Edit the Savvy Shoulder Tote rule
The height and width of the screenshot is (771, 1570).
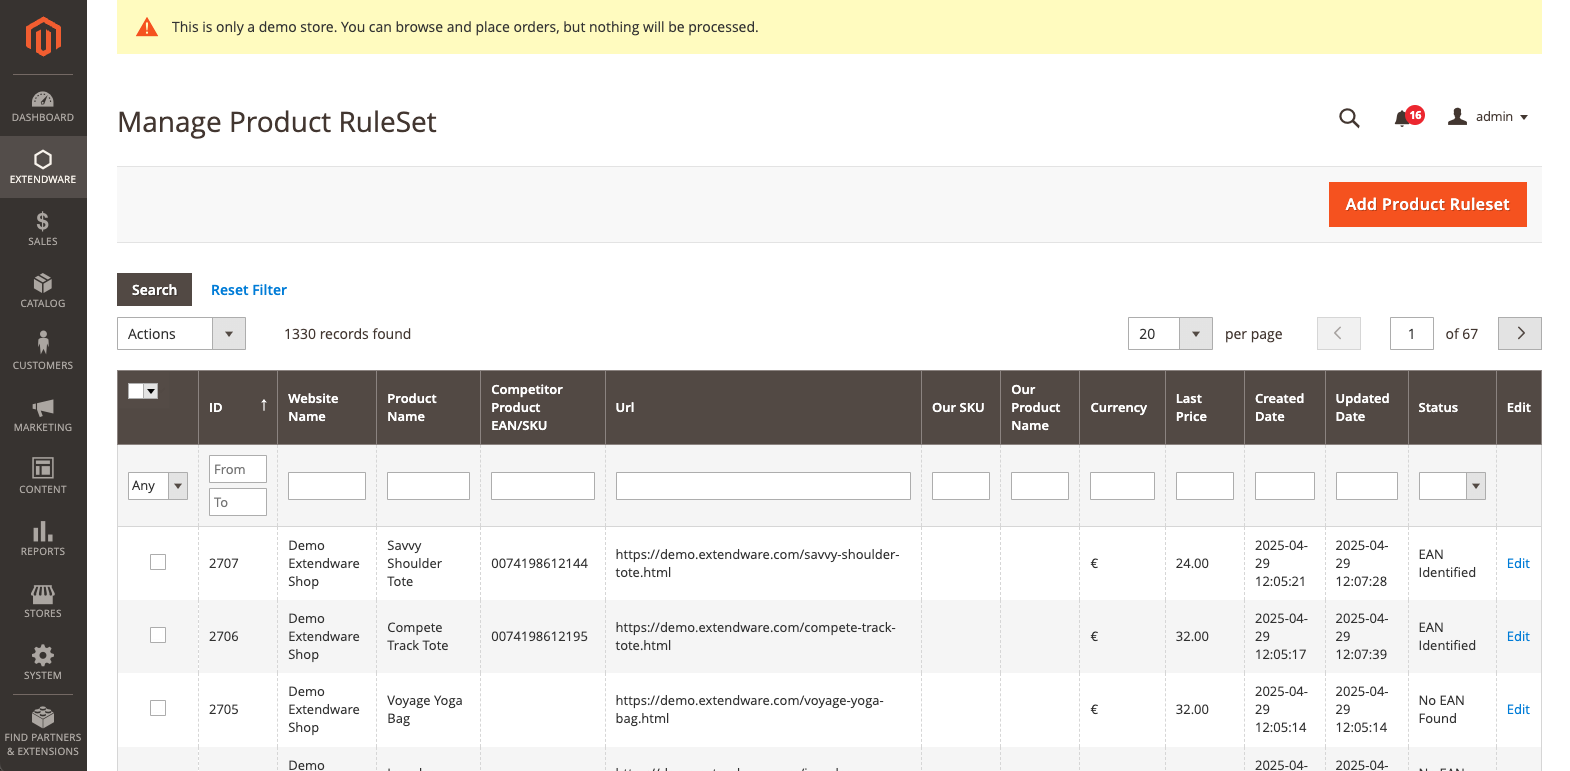pyautogui.click(x=1518, y=563)
